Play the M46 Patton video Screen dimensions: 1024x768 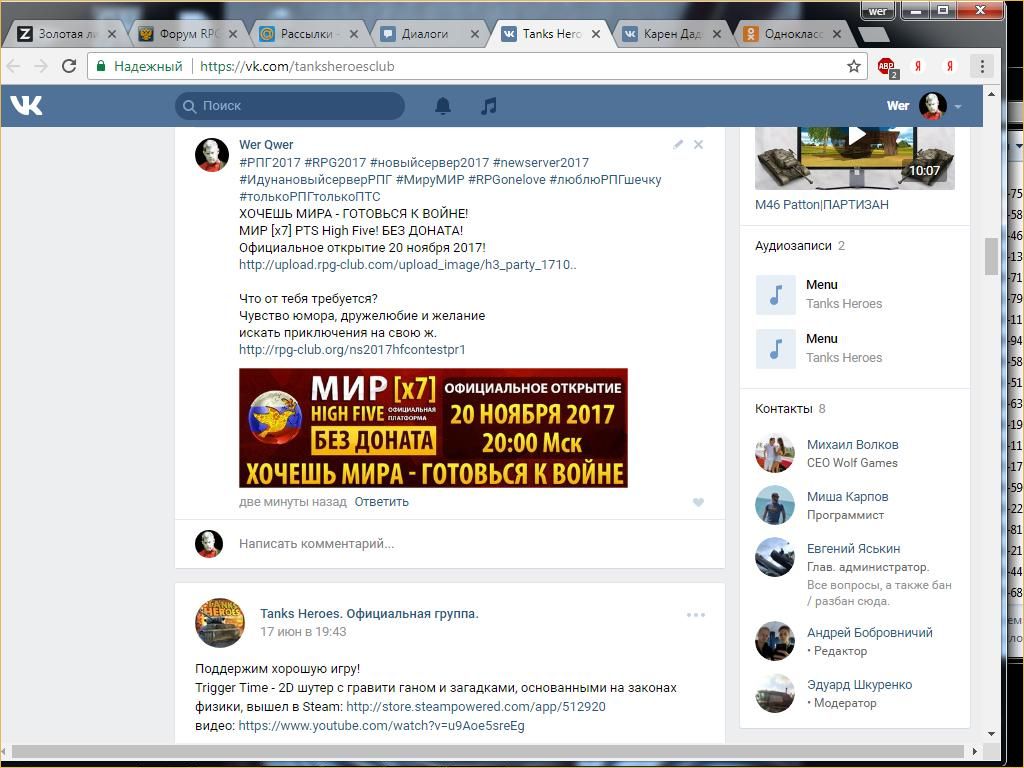(855, 159)
